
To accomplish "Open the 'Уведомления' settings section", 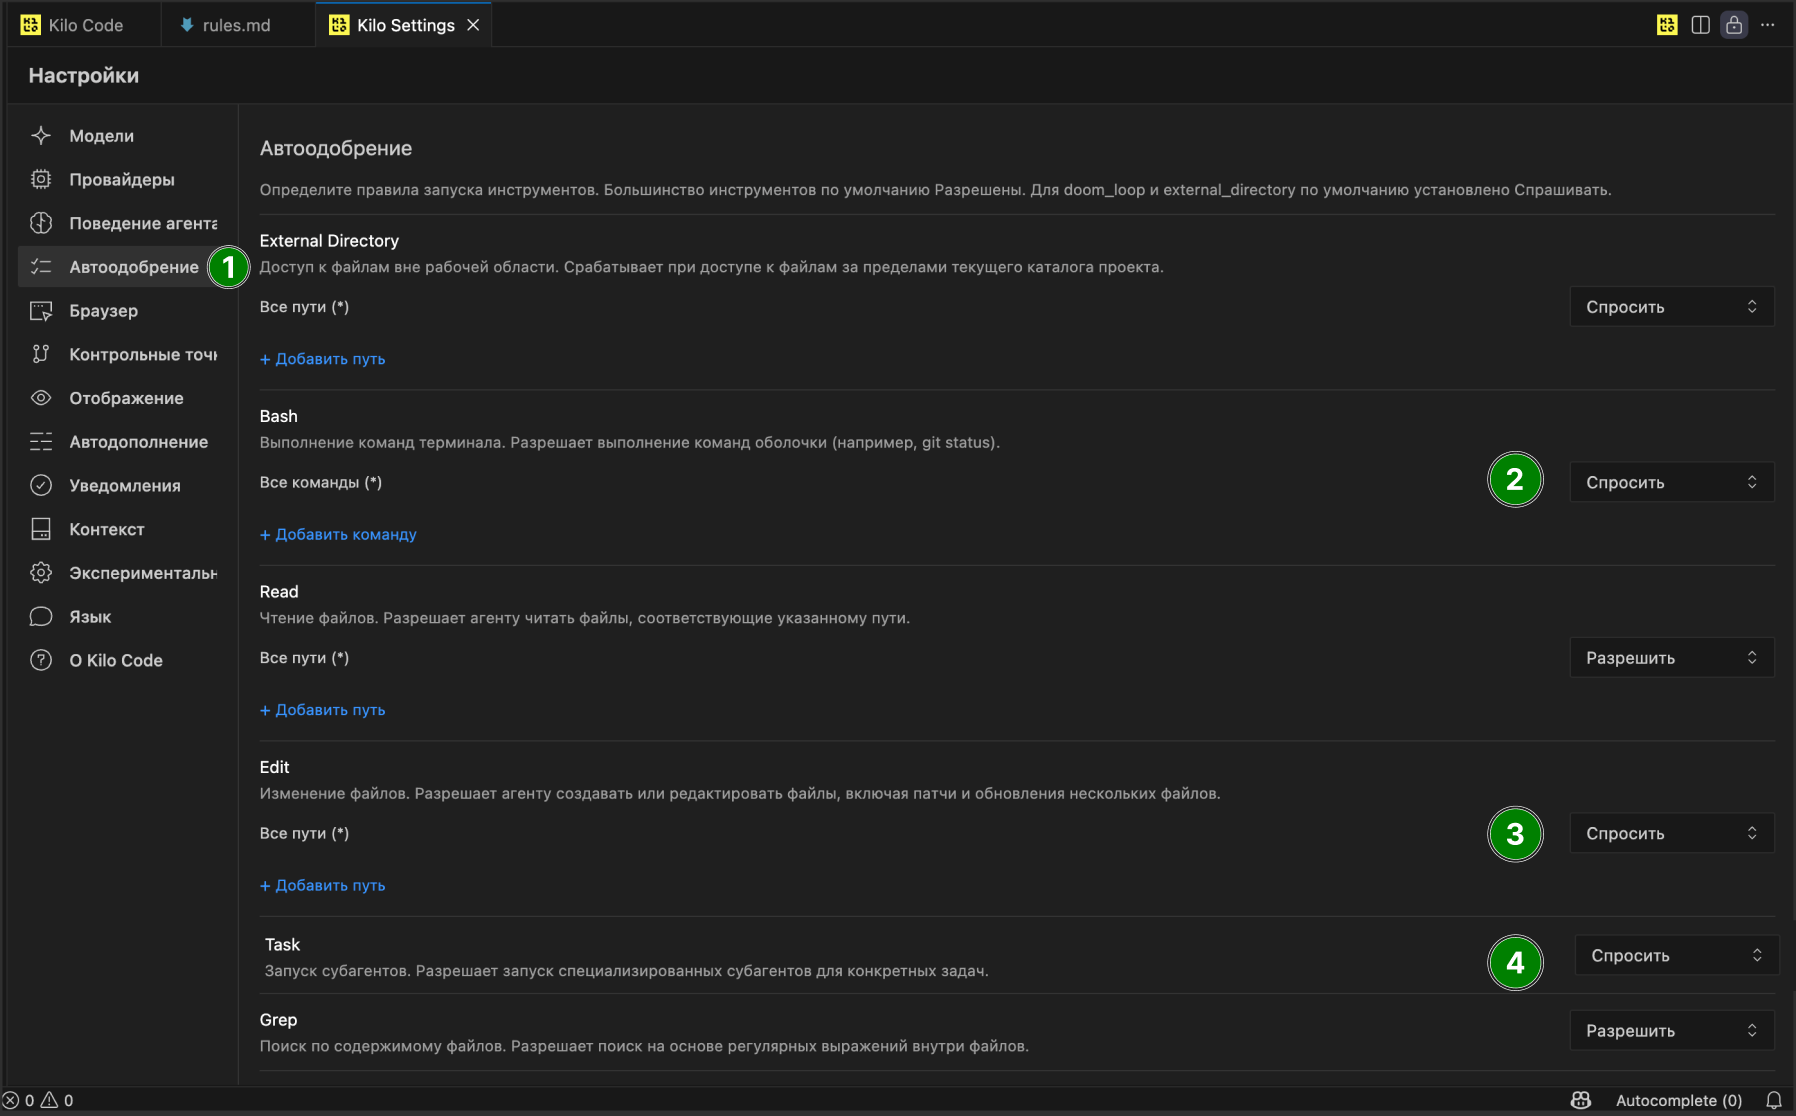I will point(124,486).
